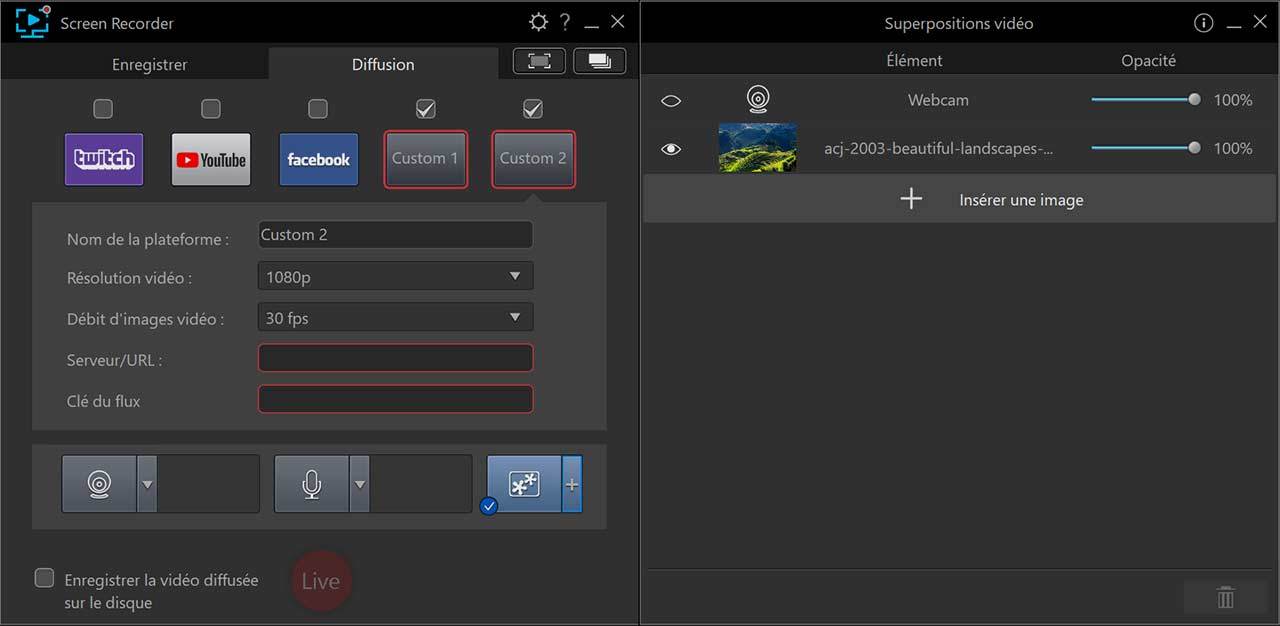Click the plus icon to insert image
The image size is (1280, 626).
pos(911,199)
